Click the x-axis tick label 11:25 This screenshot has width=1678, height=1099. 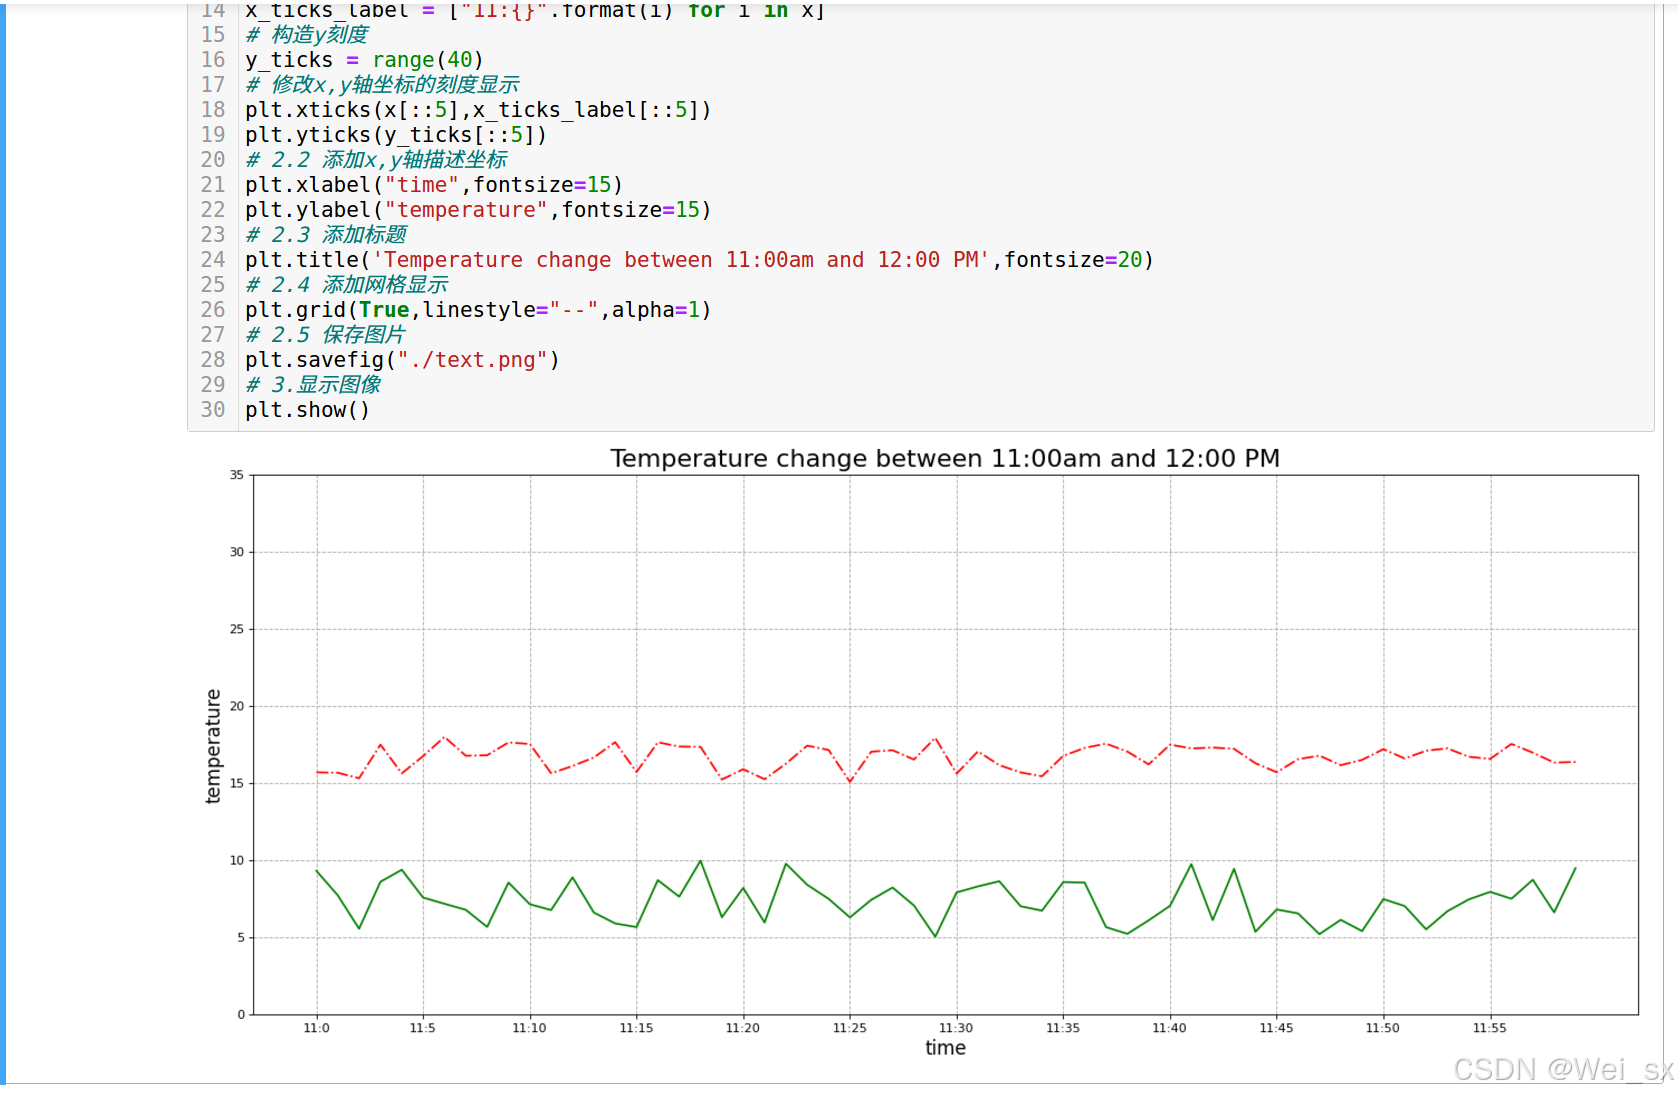click(x=850, y=1028)
